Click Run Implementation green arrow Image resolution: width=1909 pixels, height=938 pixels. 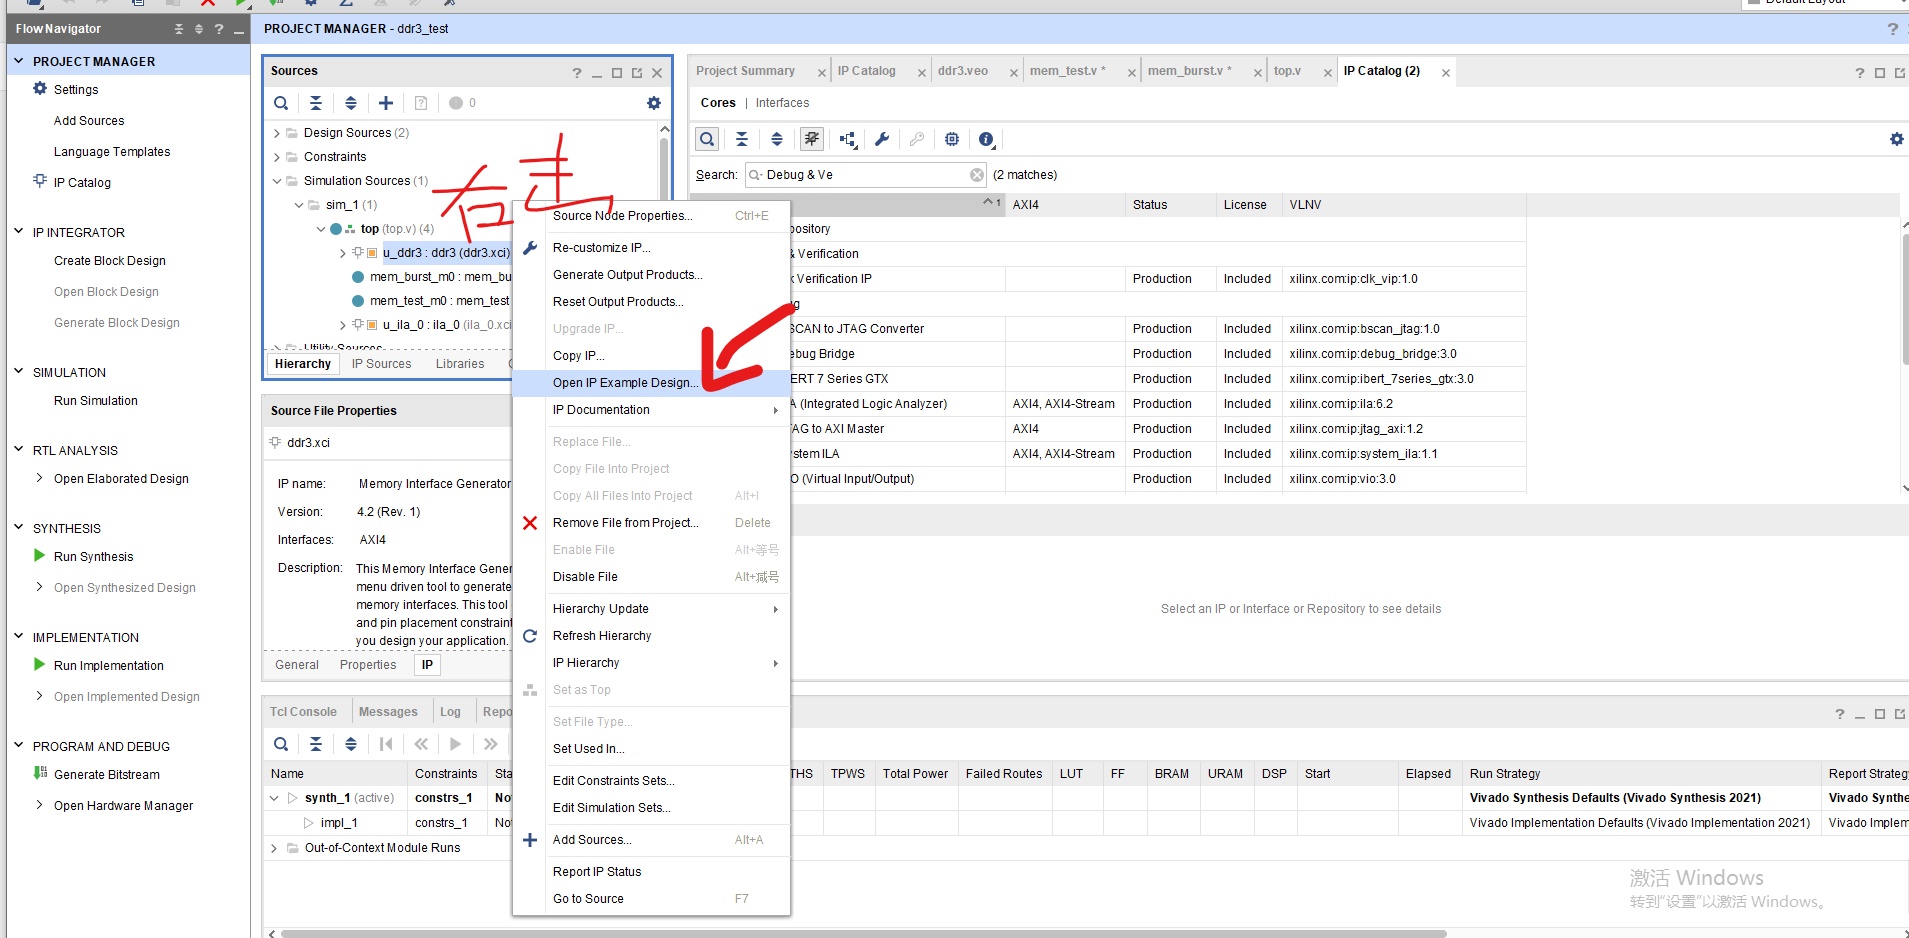pyautogui.click(x=40, y=664)
